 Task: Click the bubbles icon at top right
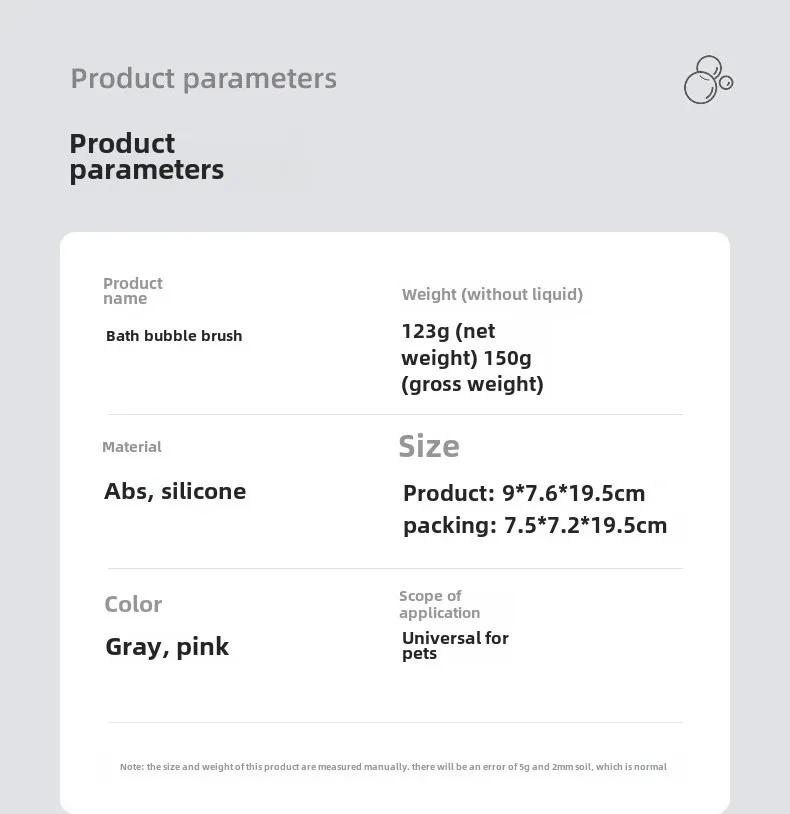709,79
